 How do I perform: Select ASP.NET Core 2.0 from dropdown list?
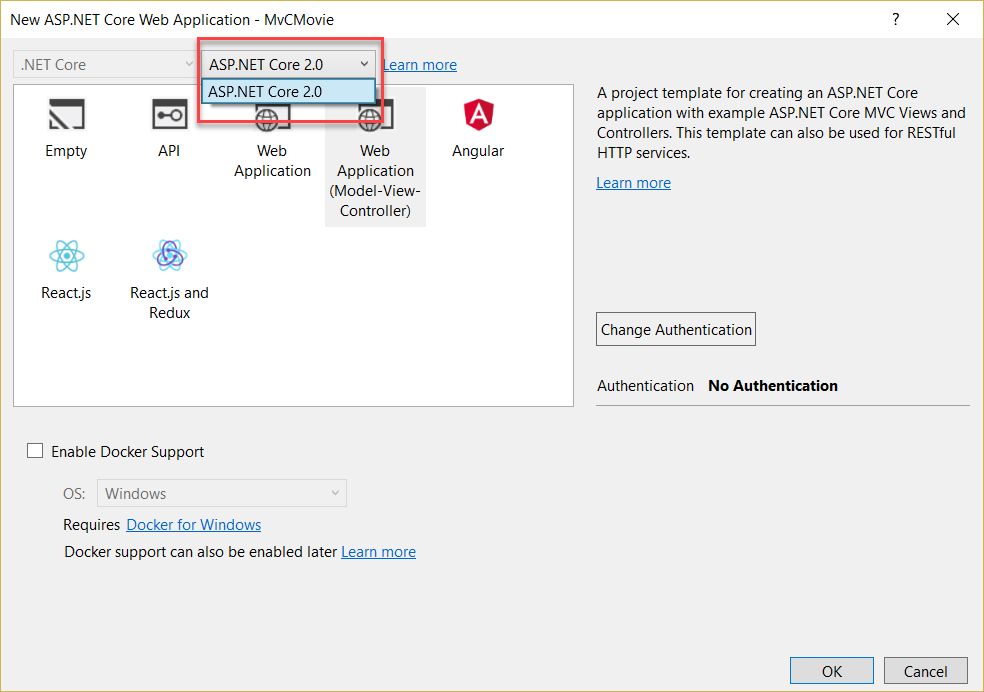[x=288, y=92]
